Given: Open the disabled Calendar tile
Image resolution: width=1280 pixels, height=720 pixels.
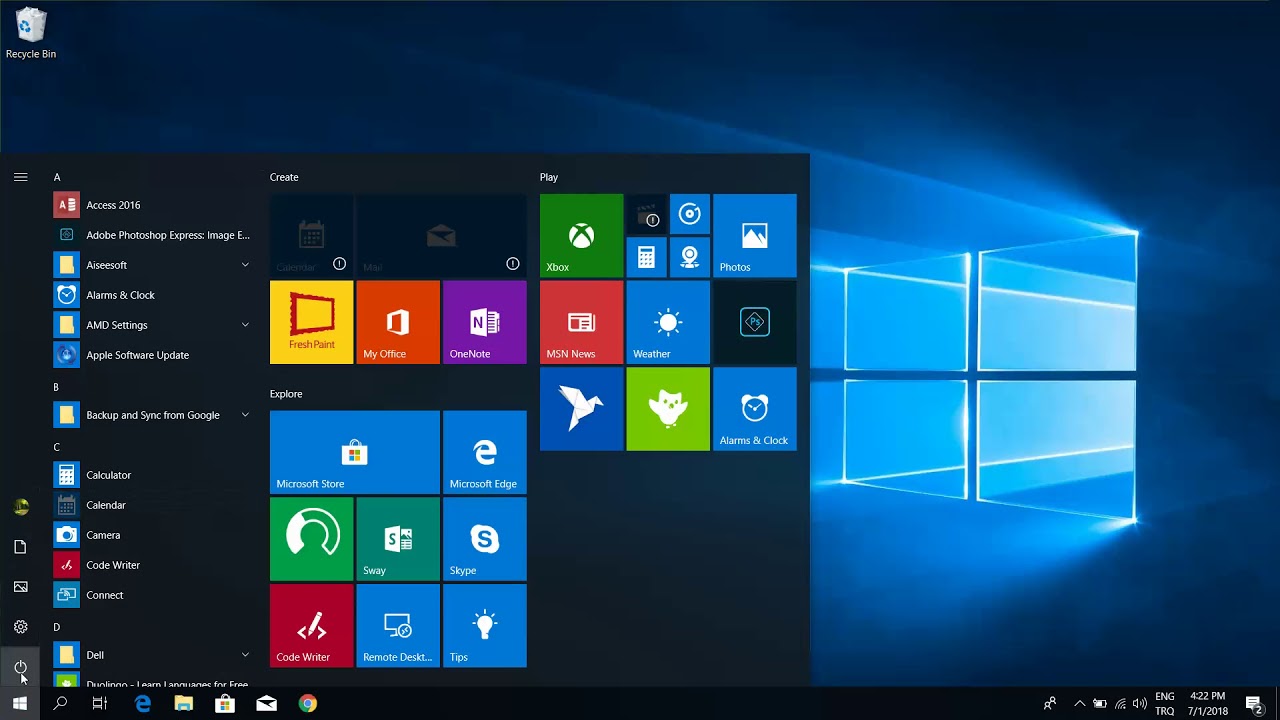Looking at the screenshot, I should (x=311, y=235).
